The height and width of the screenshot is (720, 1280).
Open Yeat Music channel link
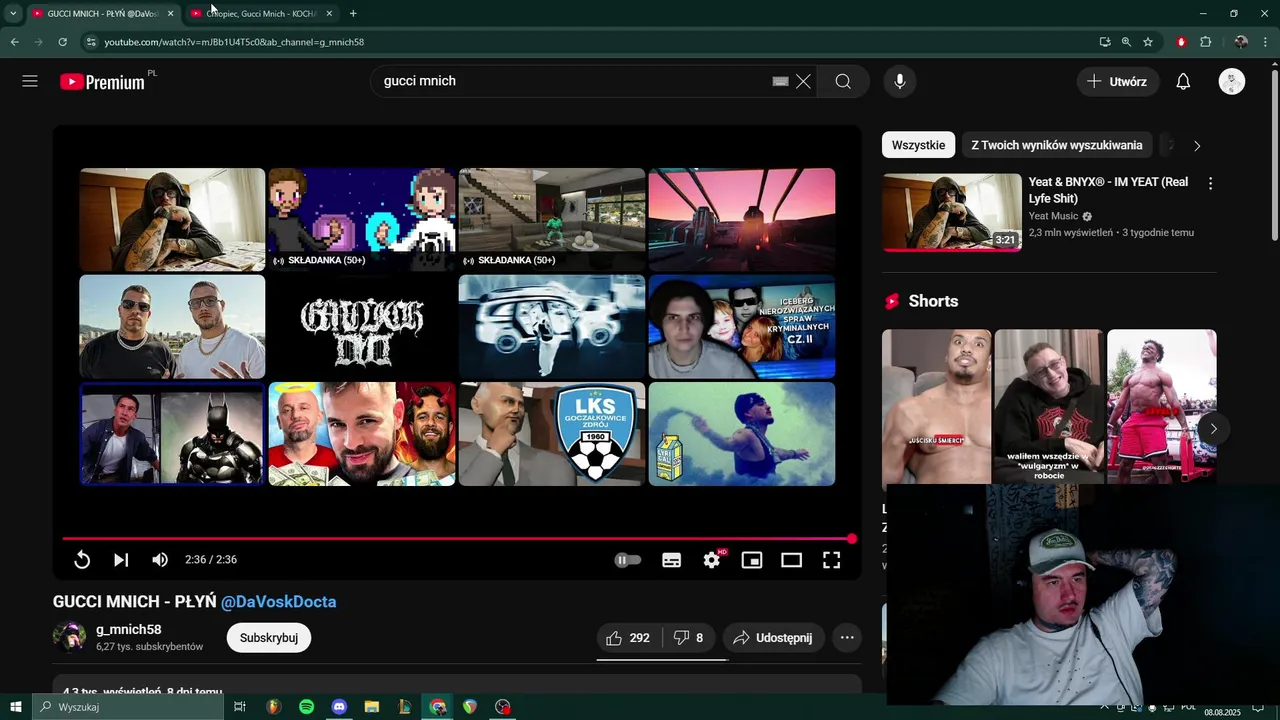(1053, 216)
